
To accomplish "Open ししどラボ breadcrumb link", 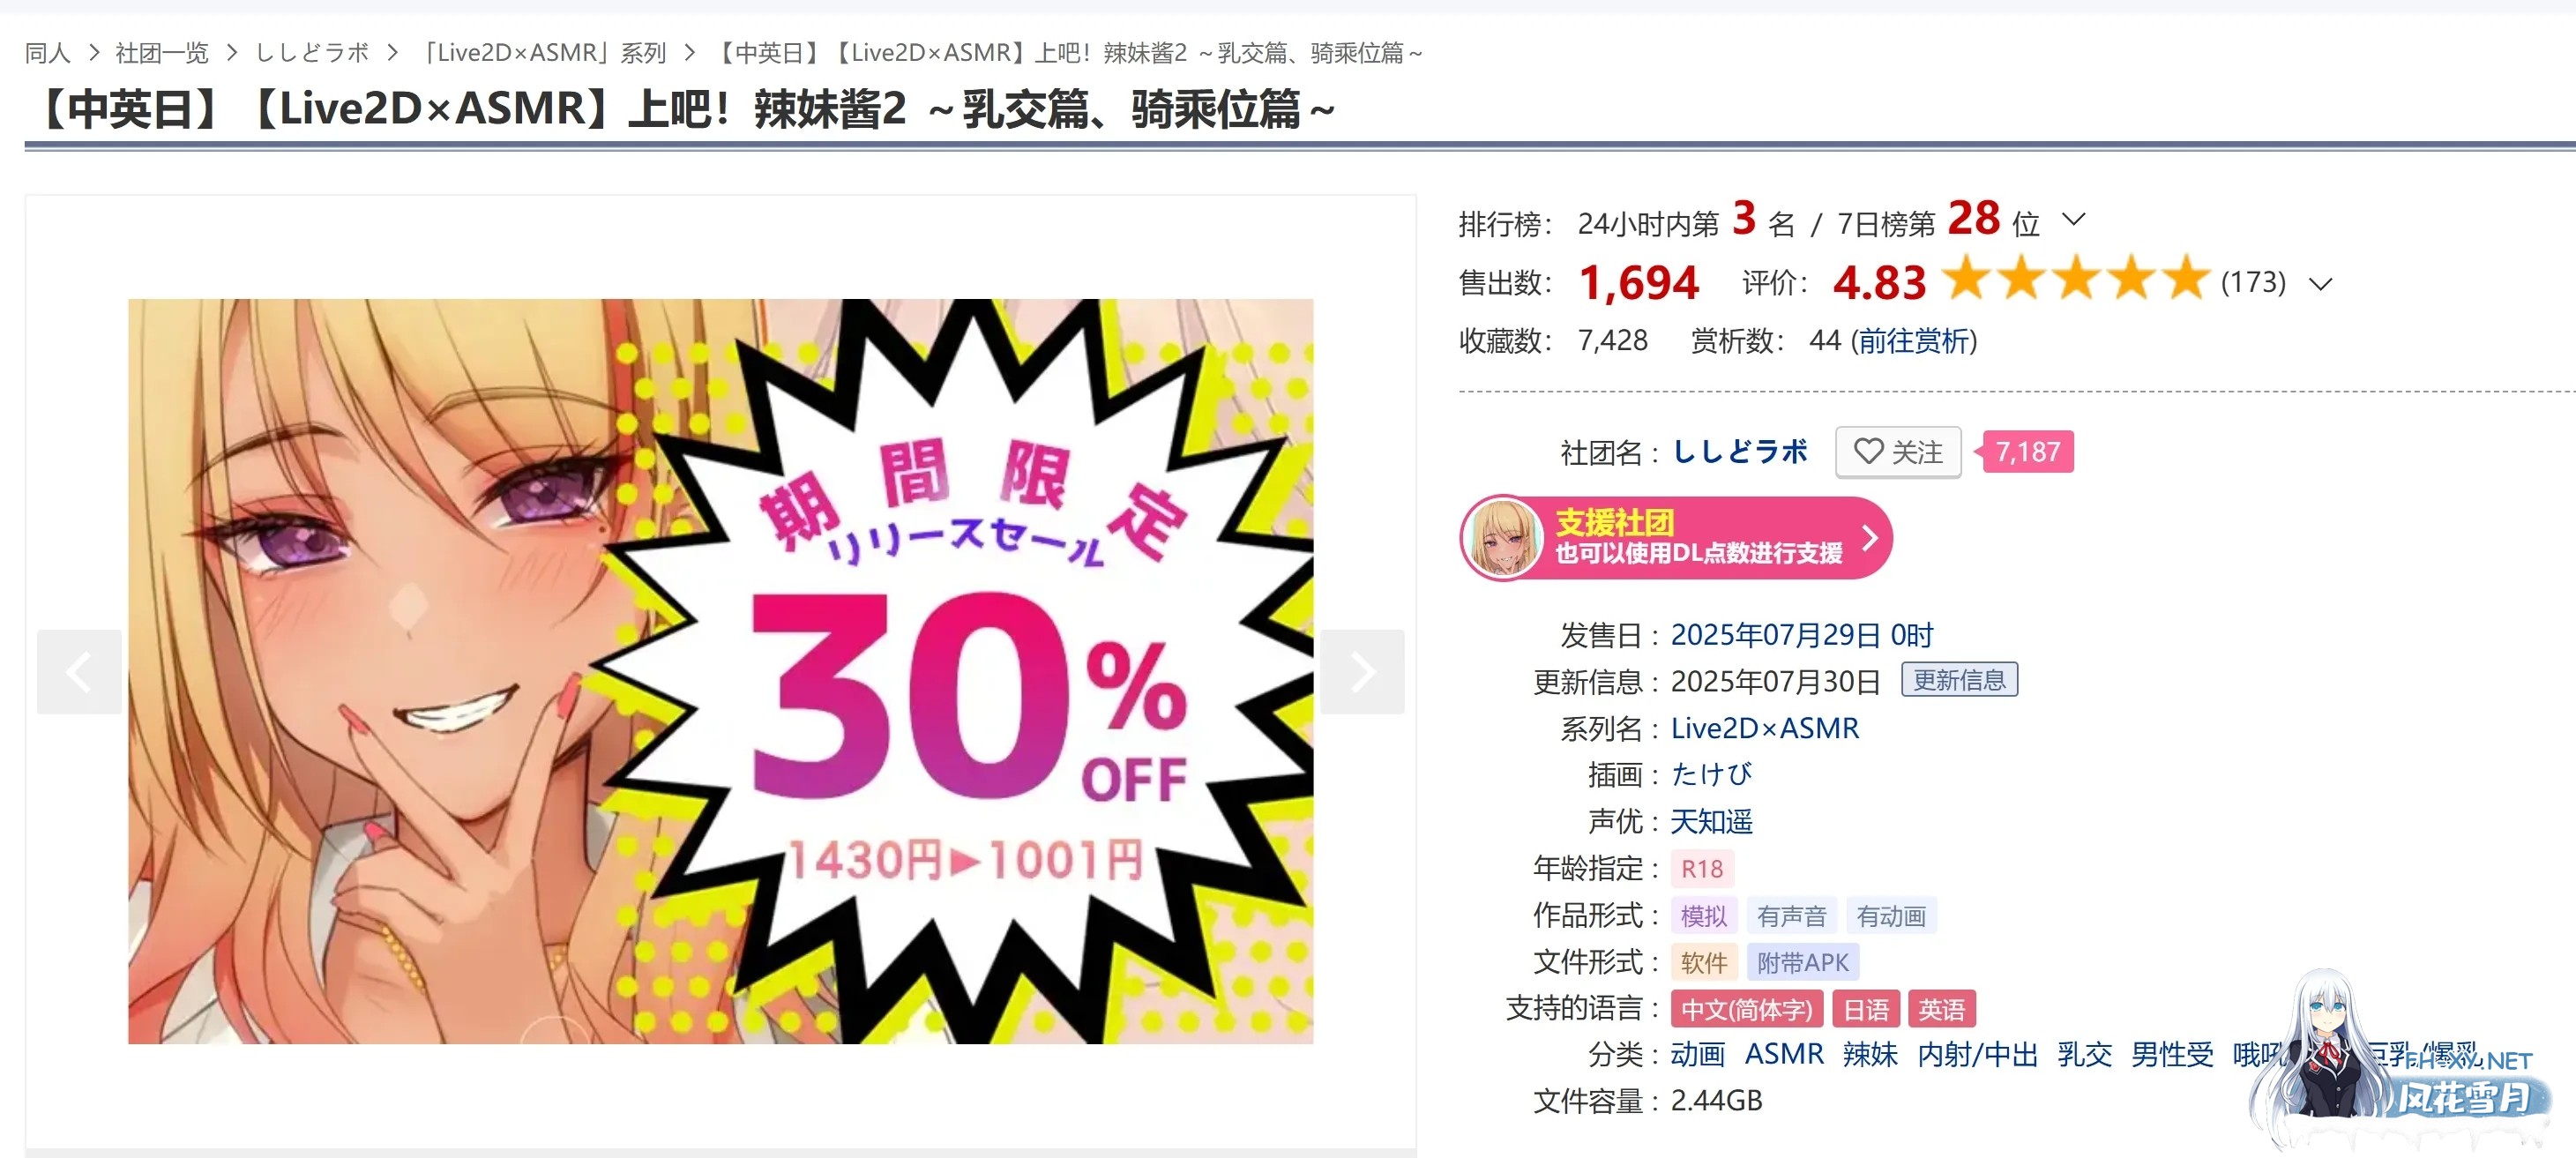I will 312,52.
